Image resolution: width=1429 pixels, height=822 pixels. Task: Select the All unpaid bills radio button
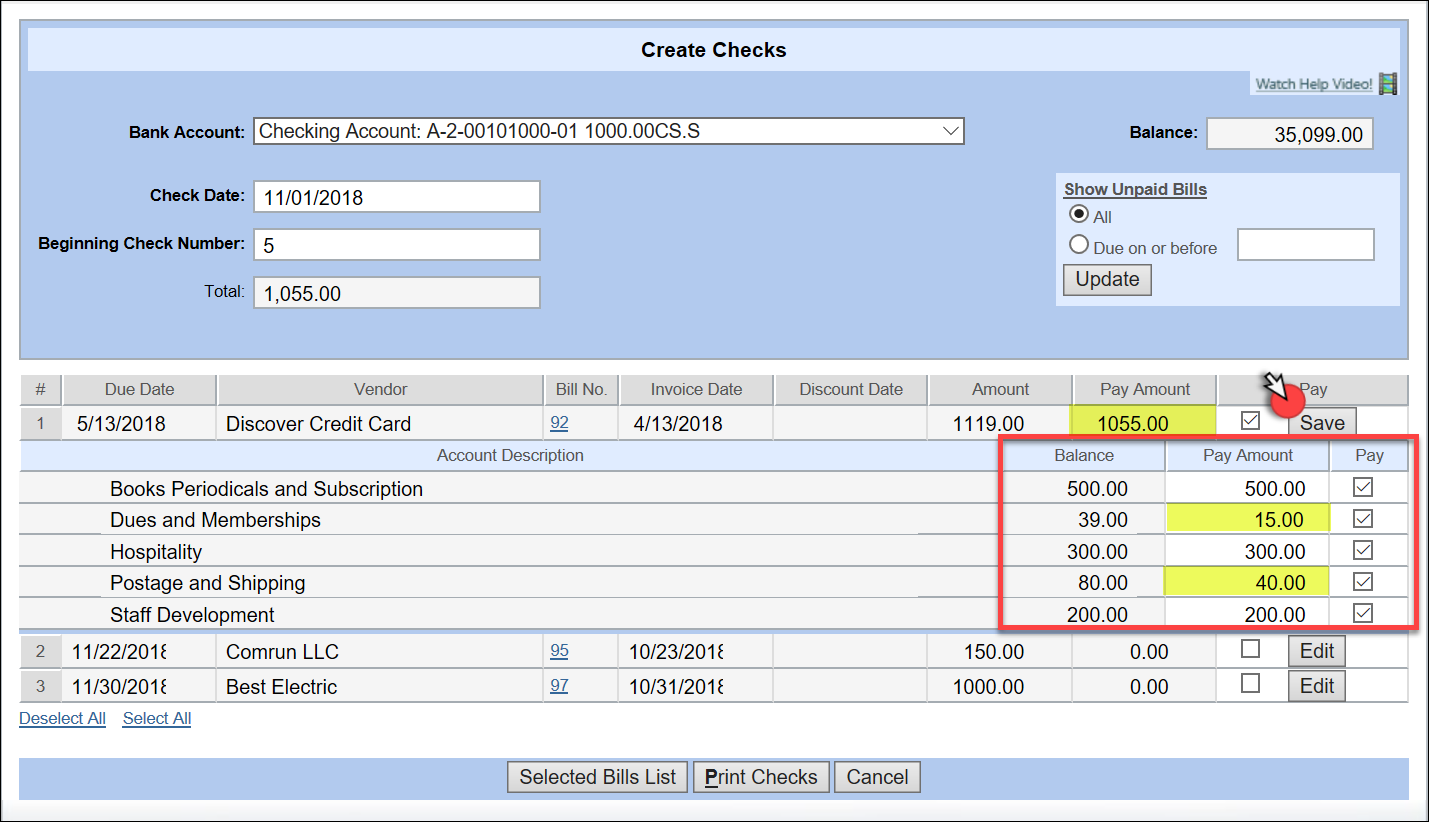click(1079, 214)
